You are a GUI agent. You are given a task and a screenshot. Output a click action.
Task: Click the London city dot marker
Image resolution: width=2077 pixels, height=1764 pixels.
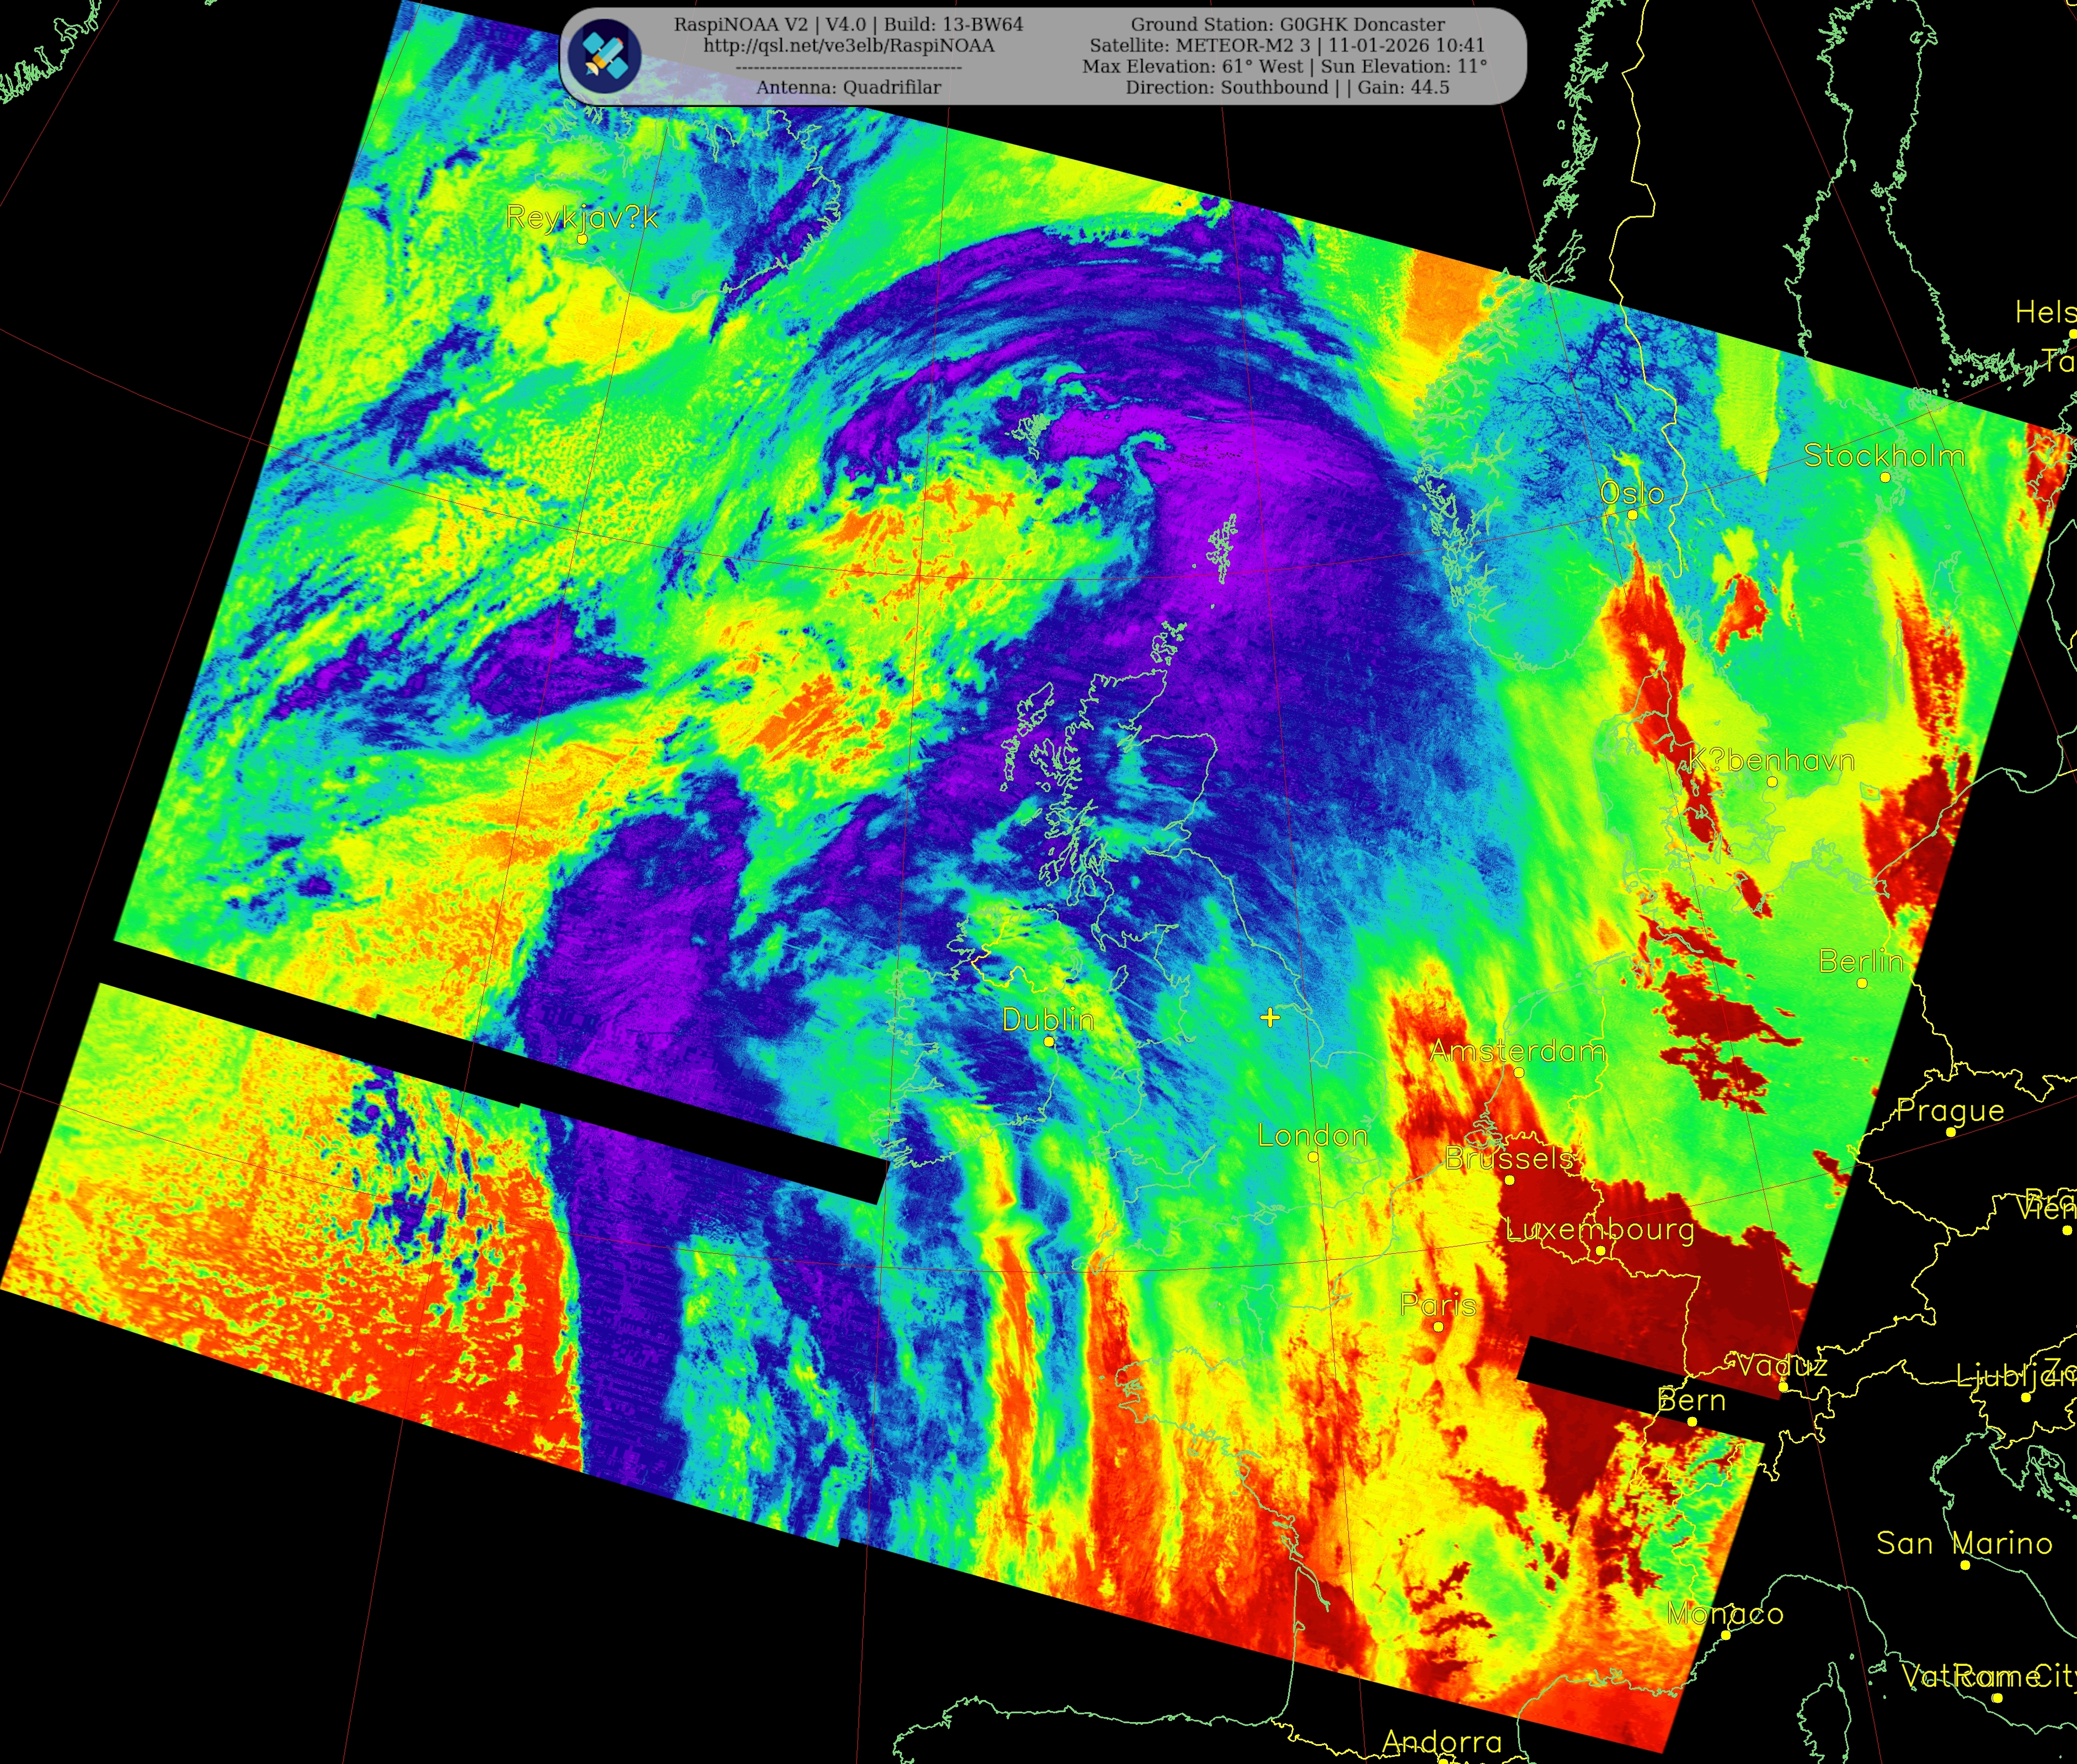[1313, 1157]
